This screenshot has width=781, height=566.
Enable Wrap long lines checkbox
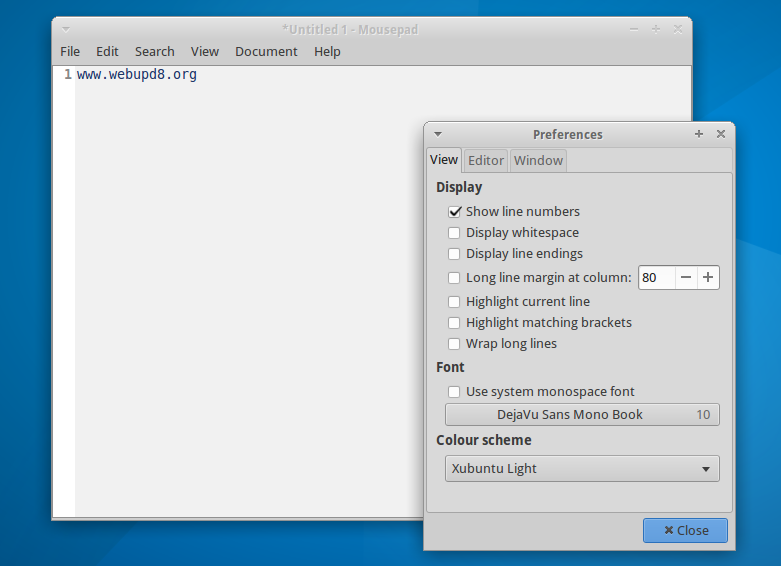[x=454, y=344]
